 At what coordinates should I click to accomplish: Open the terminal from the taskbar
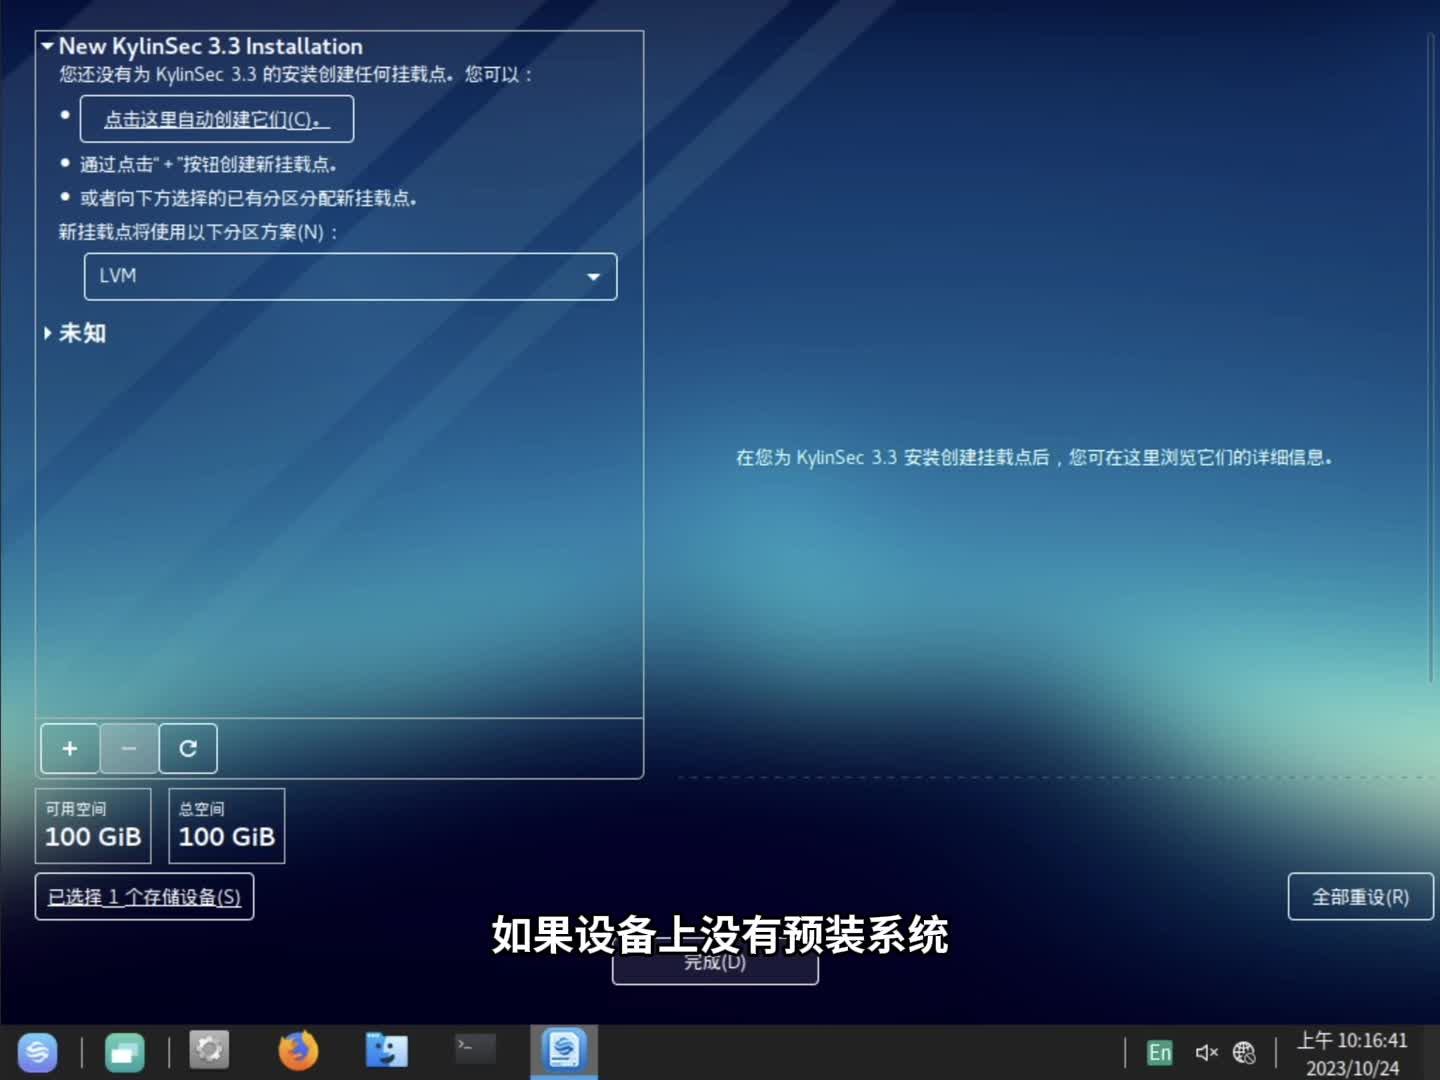point(474,1051)
